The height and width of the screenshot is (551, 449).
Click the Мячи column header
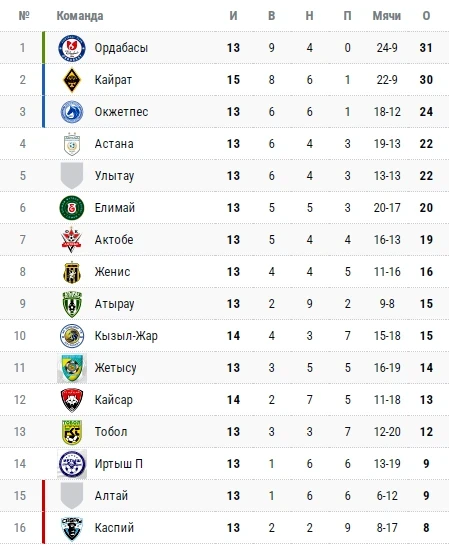click(386, 16)
